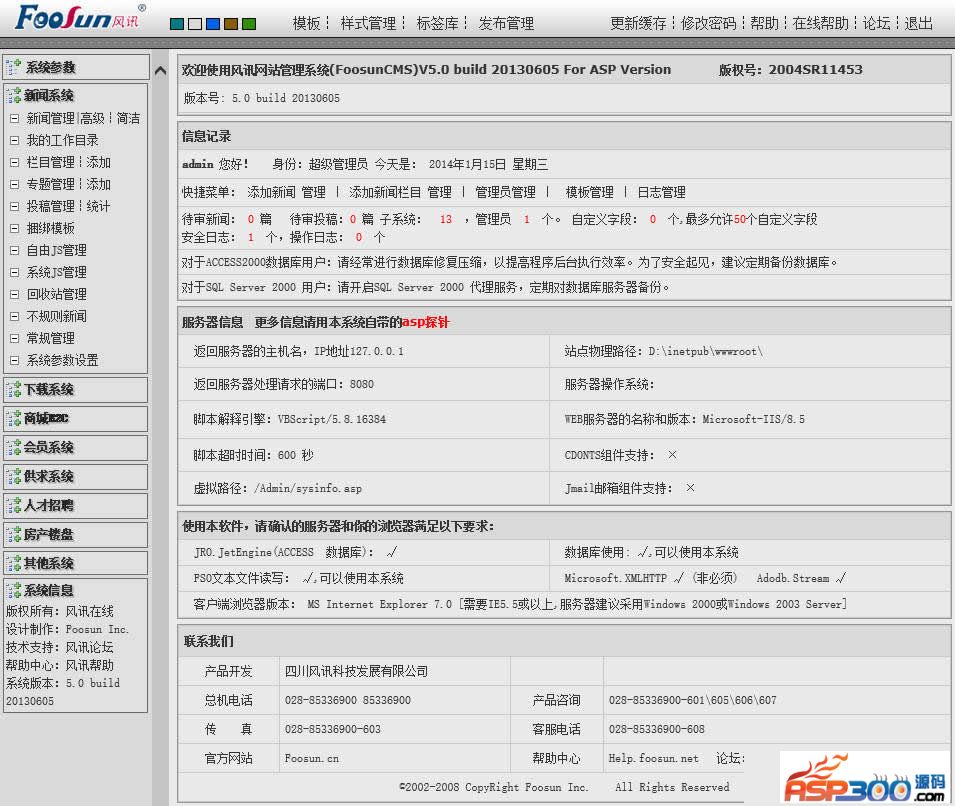
Task: Click 退出 to log out
Action: (918, 23)
